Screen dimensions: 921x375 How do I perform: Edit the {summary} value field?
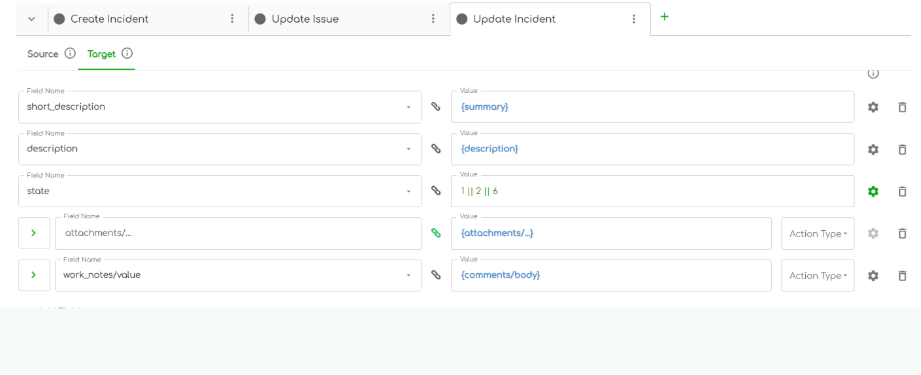click(x=653, y=107)
